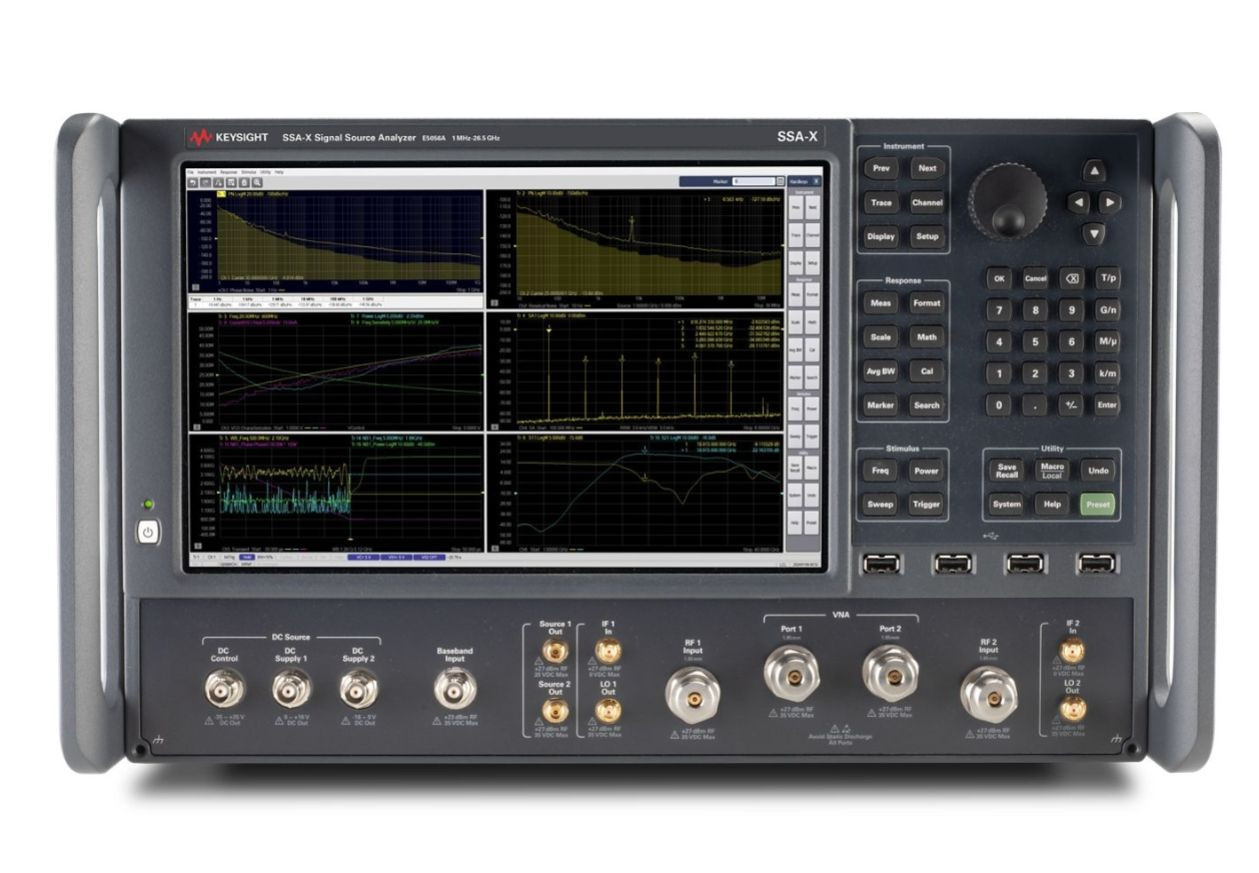Toggle instrument power with the power button
Image resolution: width=1259 pixels, height=873 pixels.
(x=146, y=531)
